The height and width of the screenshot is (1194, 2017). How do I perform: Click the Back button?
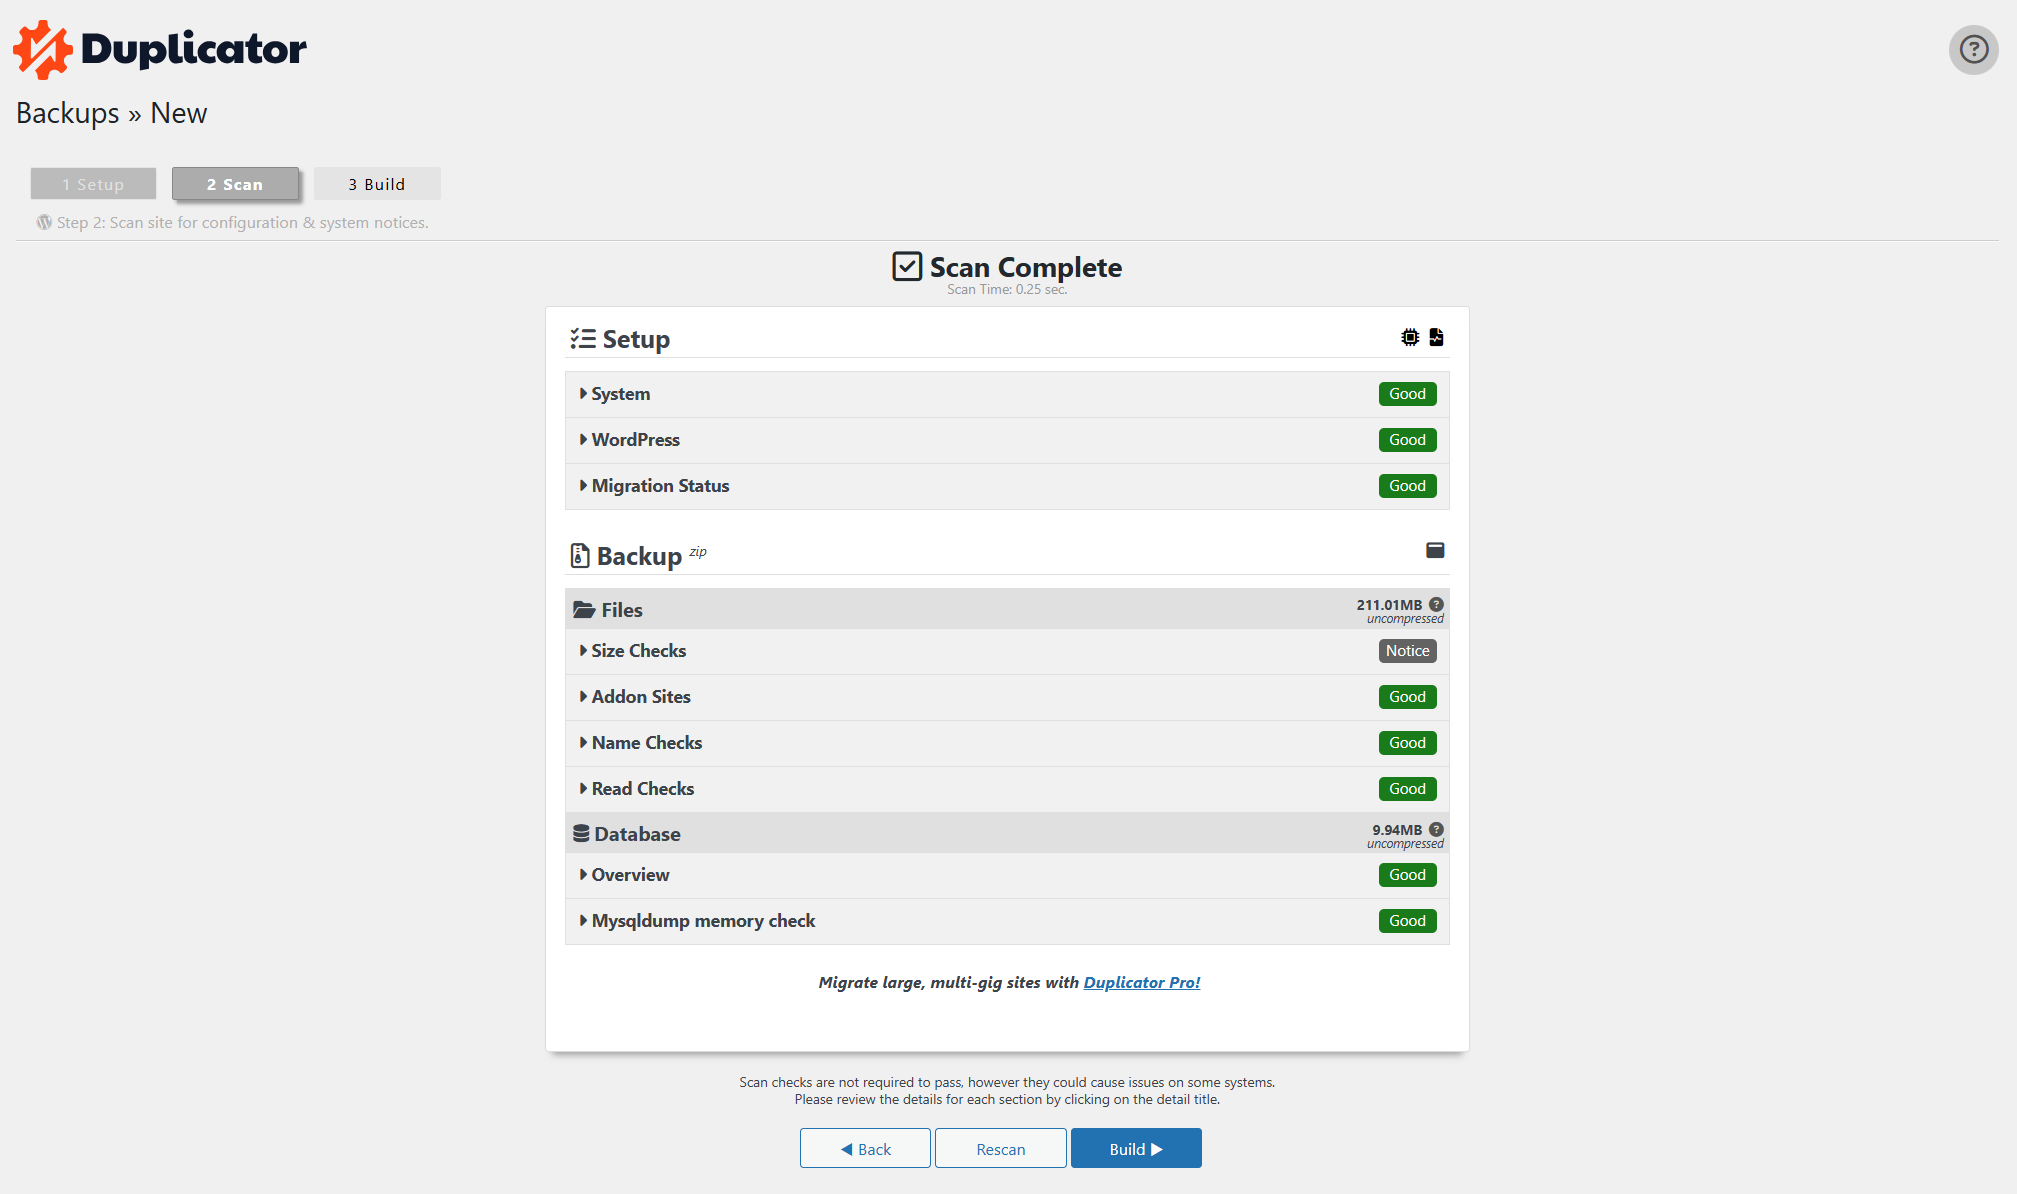coord(865,1148)
